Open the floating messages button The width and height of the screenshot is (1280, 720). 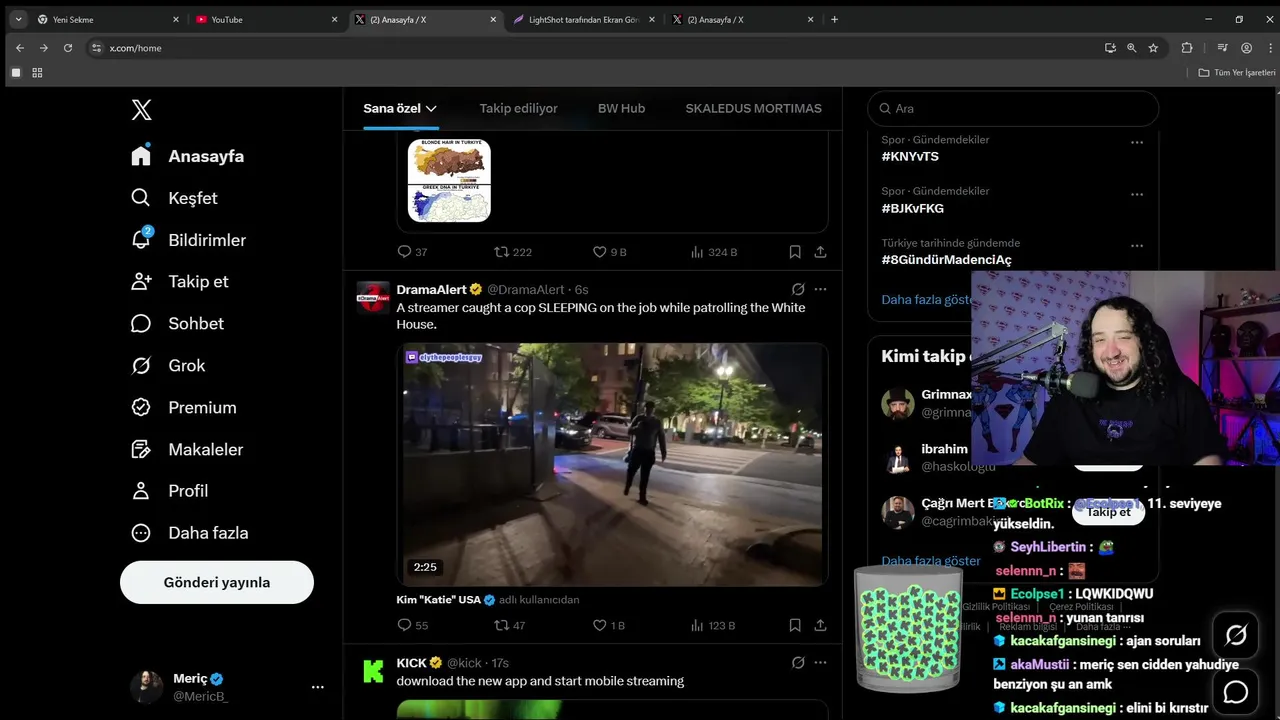pyautogui.click(x=1236, y=692)
